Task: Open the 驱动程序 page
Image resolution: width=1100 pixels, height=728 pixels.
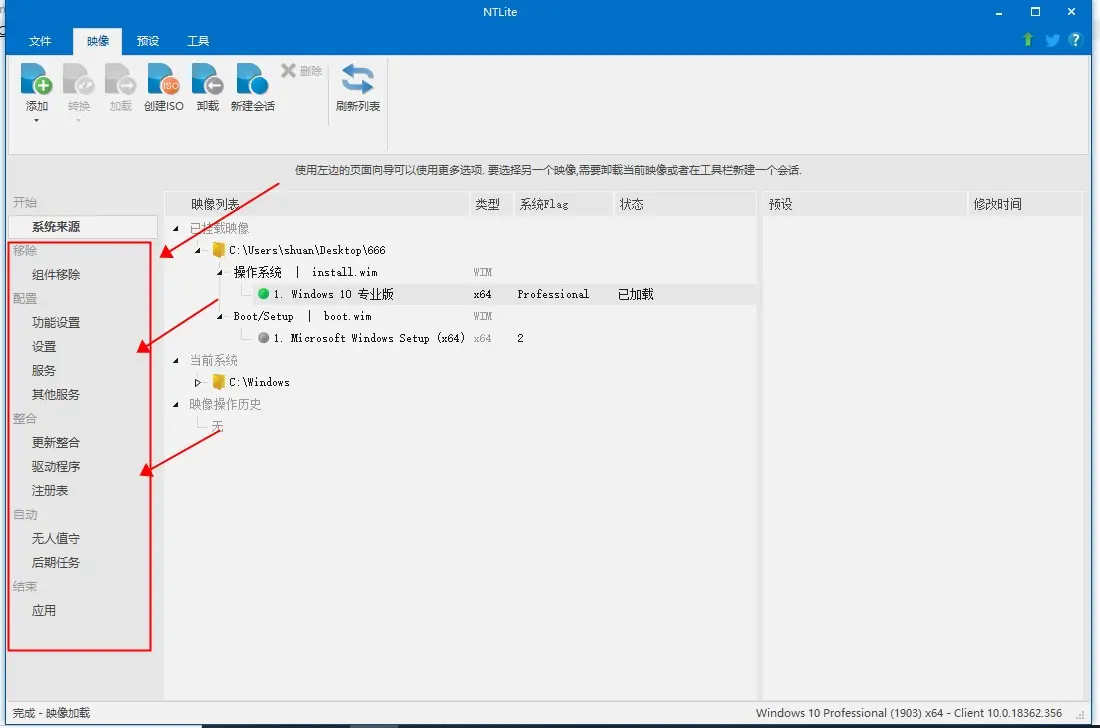Action: point(56,466)
